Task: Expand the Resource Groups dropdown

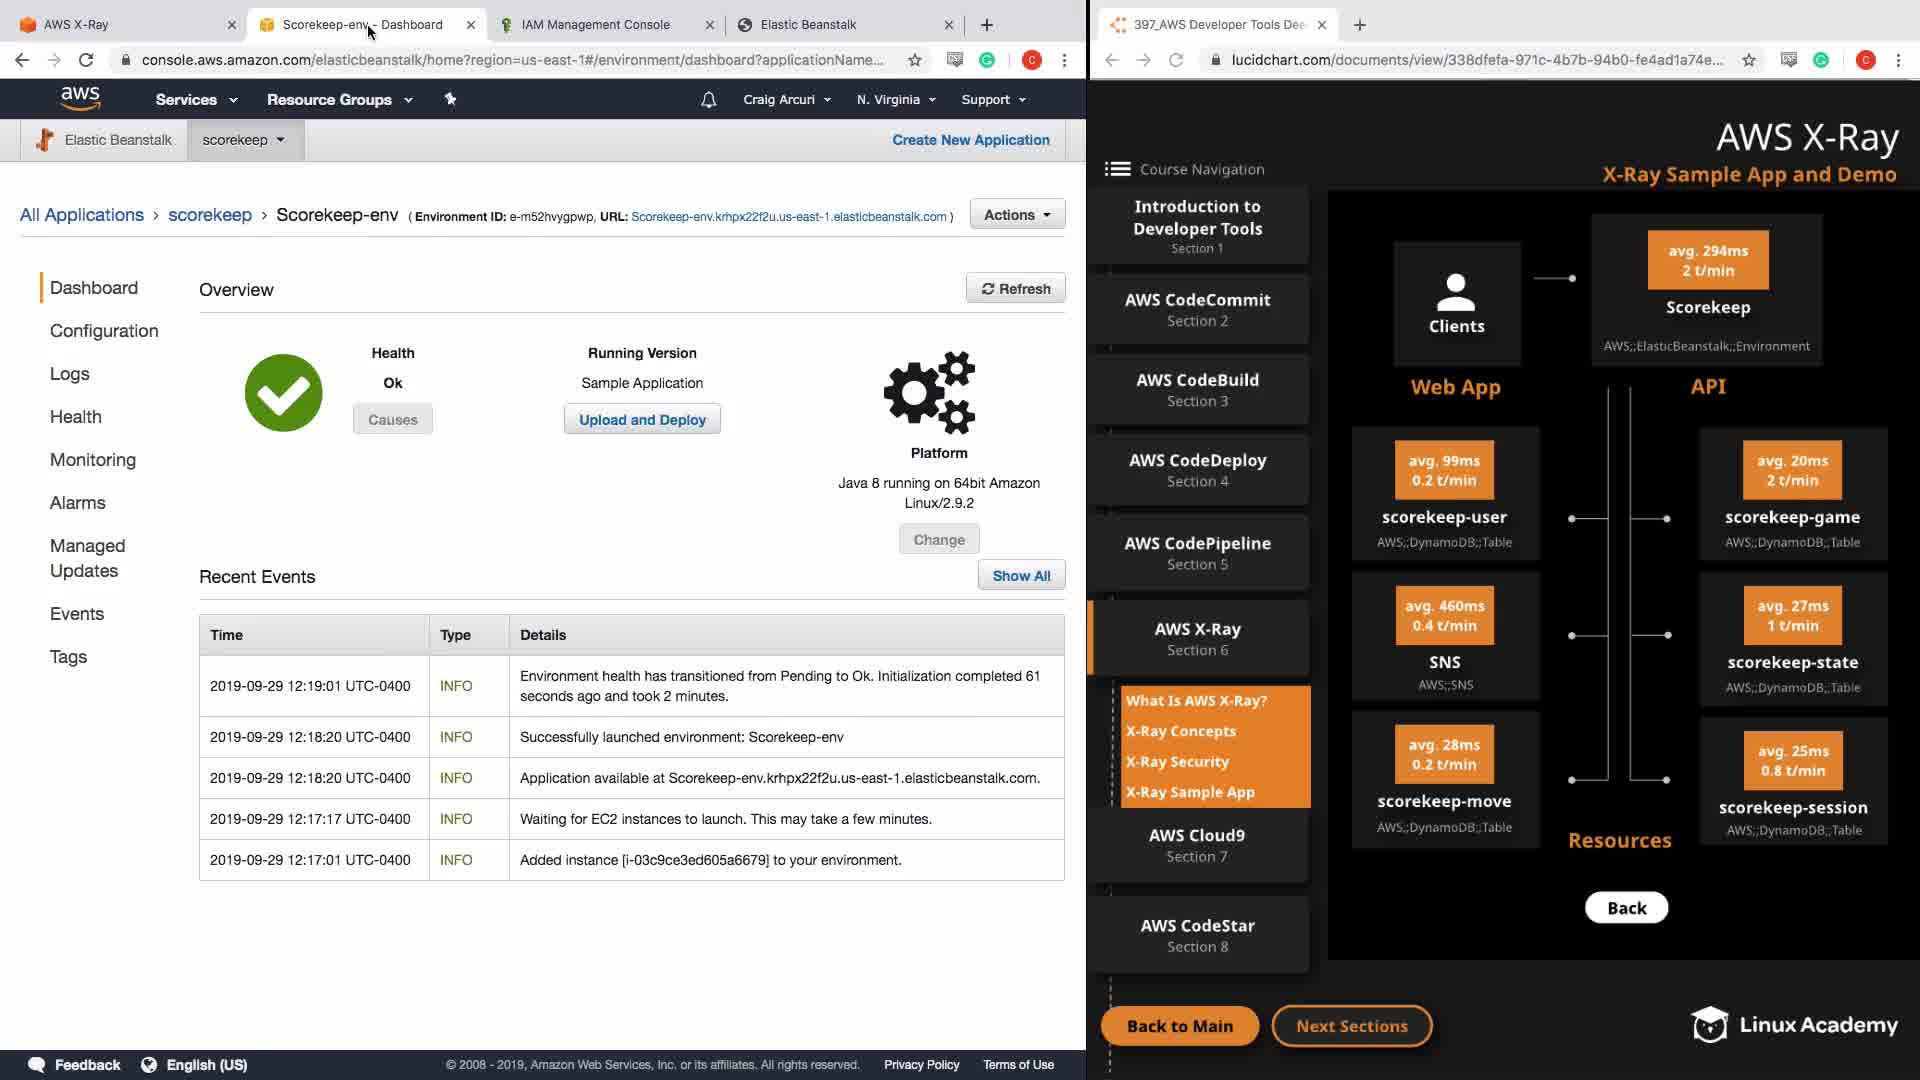Action: (339, 99)
